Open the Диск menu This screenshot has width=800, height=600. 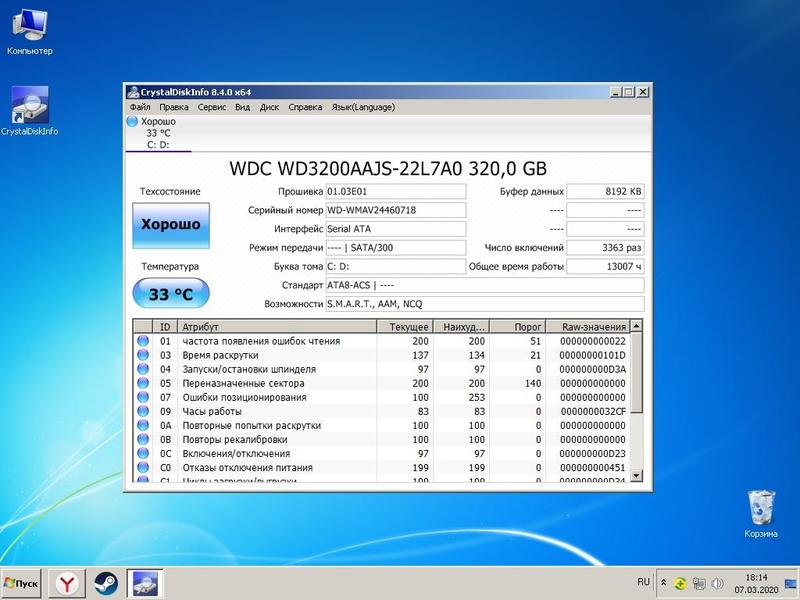pos(269,107)
